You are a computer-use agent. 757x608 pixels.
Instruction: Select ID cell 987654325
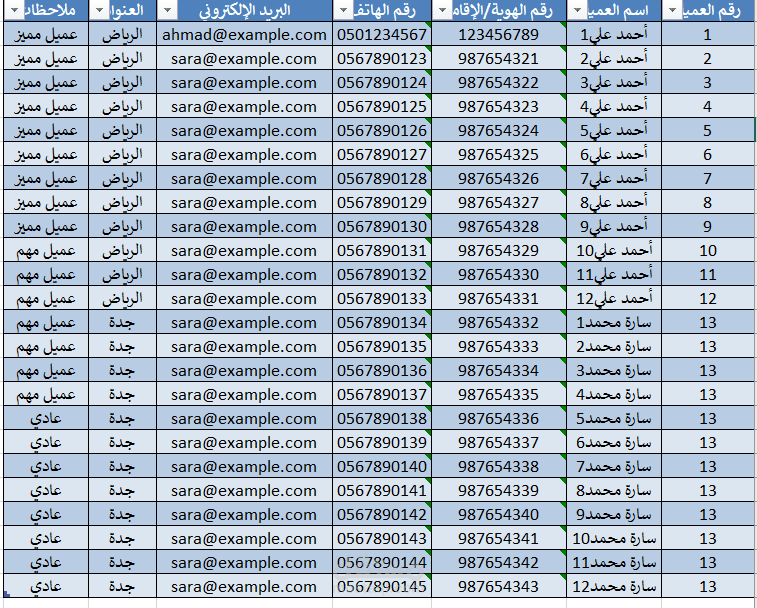[499, 155]
